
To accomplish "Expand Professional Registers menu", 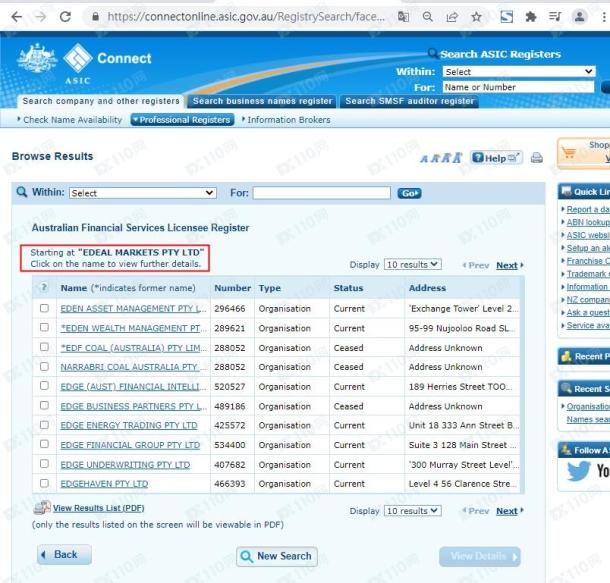I will [x=182, y=120].
